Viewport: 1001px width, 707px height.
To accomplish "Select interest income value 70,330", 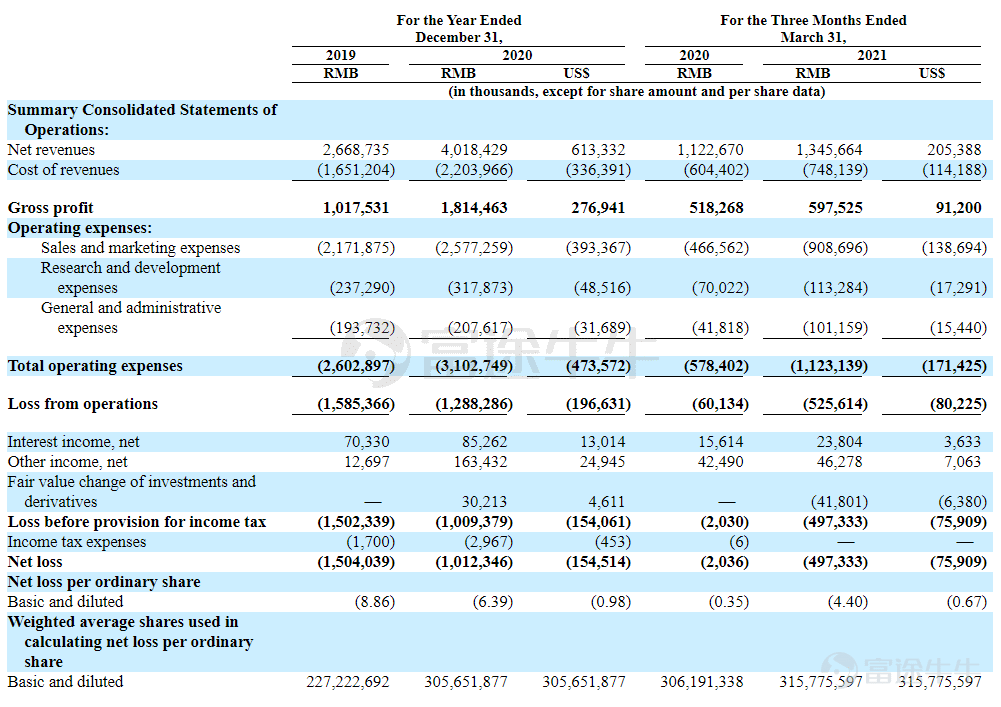I will pos(366,442).
